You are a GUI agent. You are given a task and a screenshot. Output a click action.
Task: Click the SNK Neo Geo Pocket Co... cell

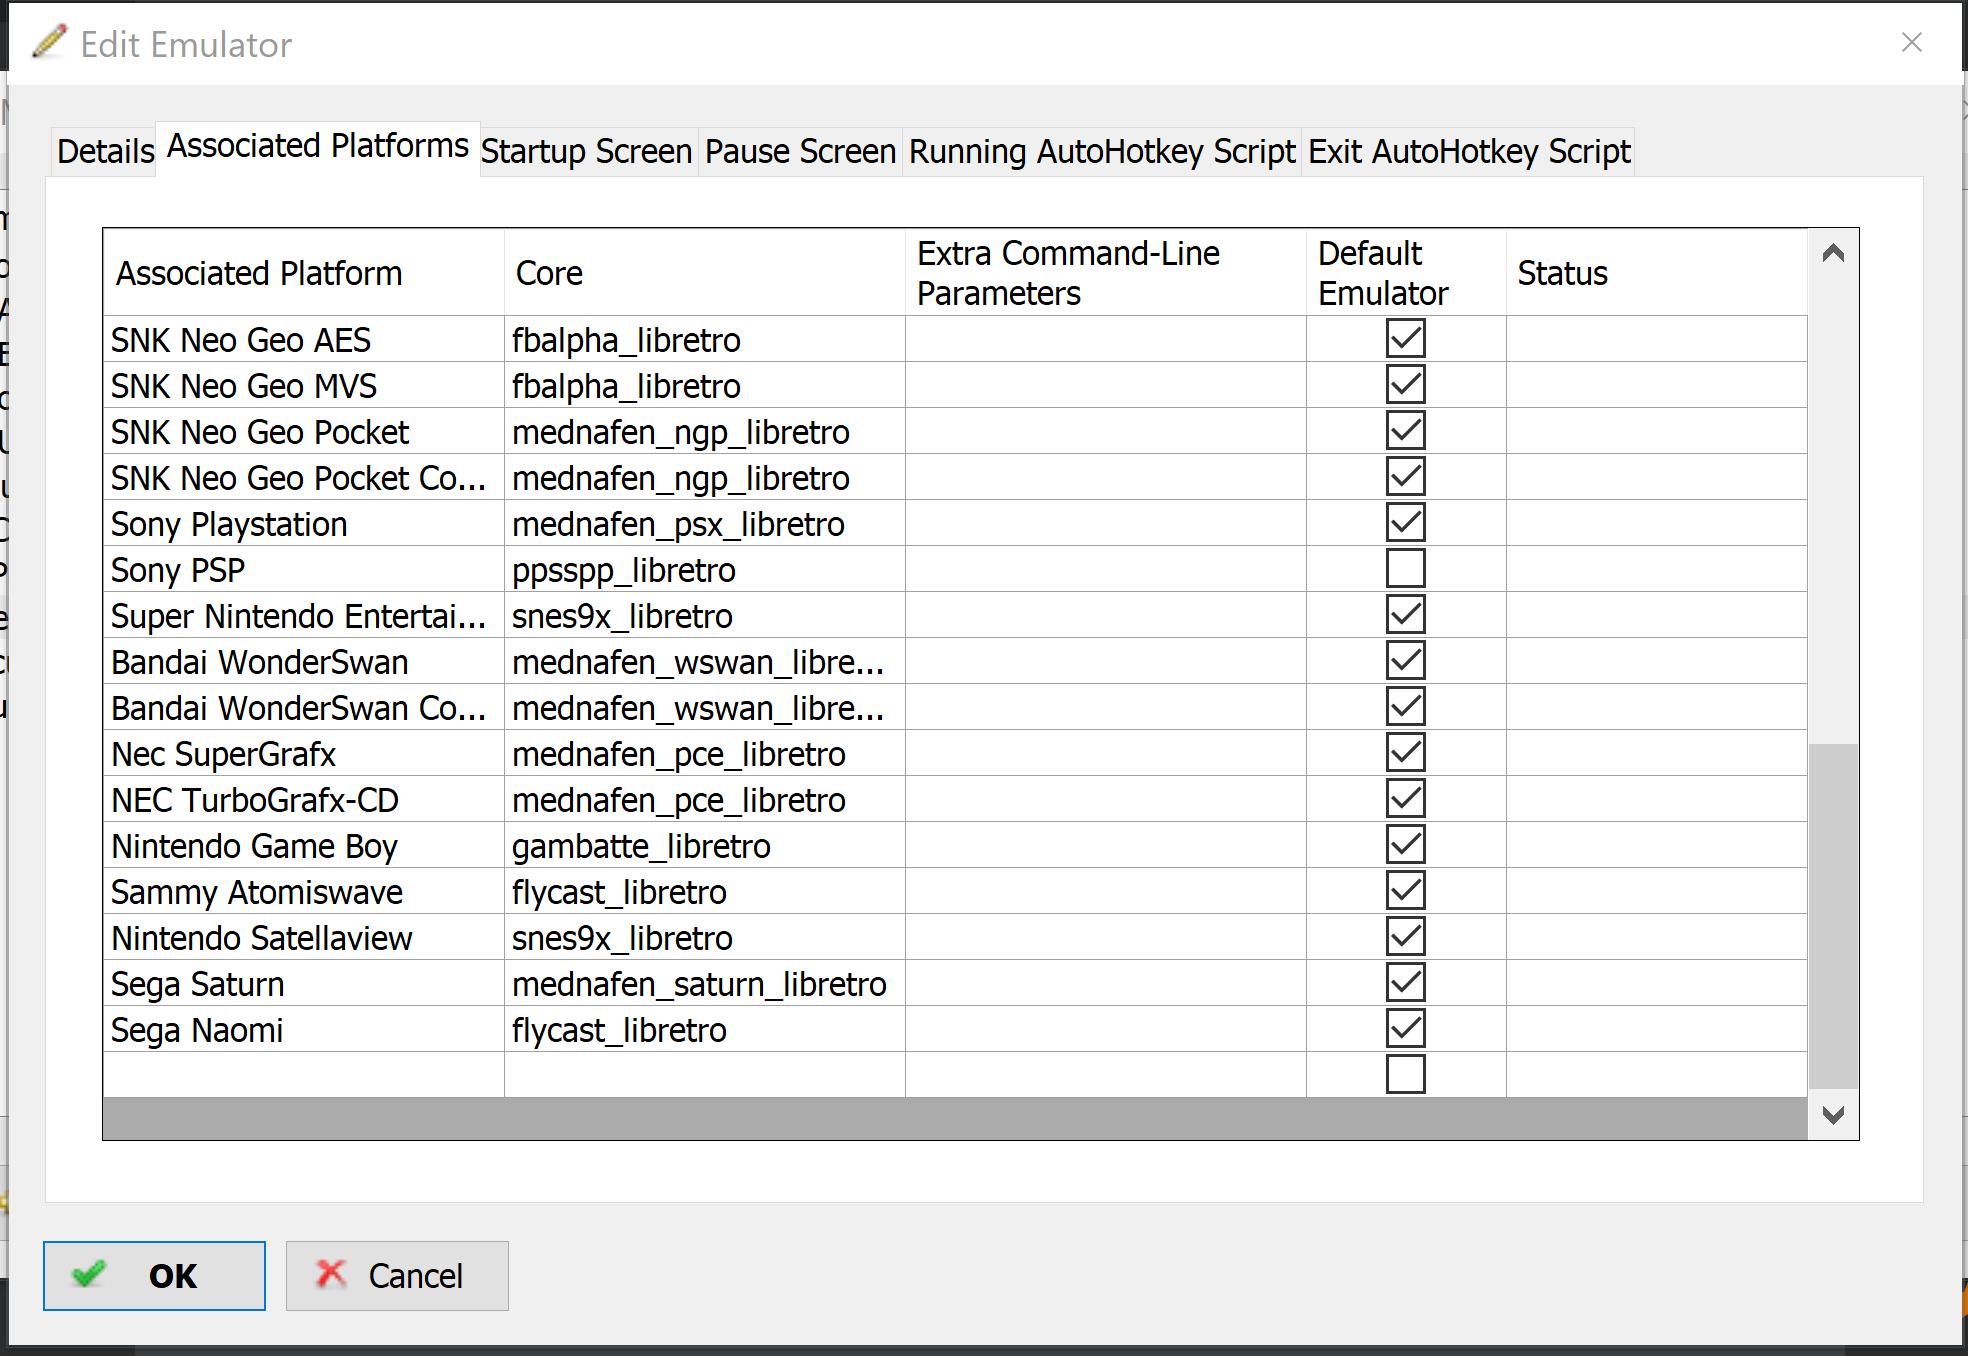(304, 478)
